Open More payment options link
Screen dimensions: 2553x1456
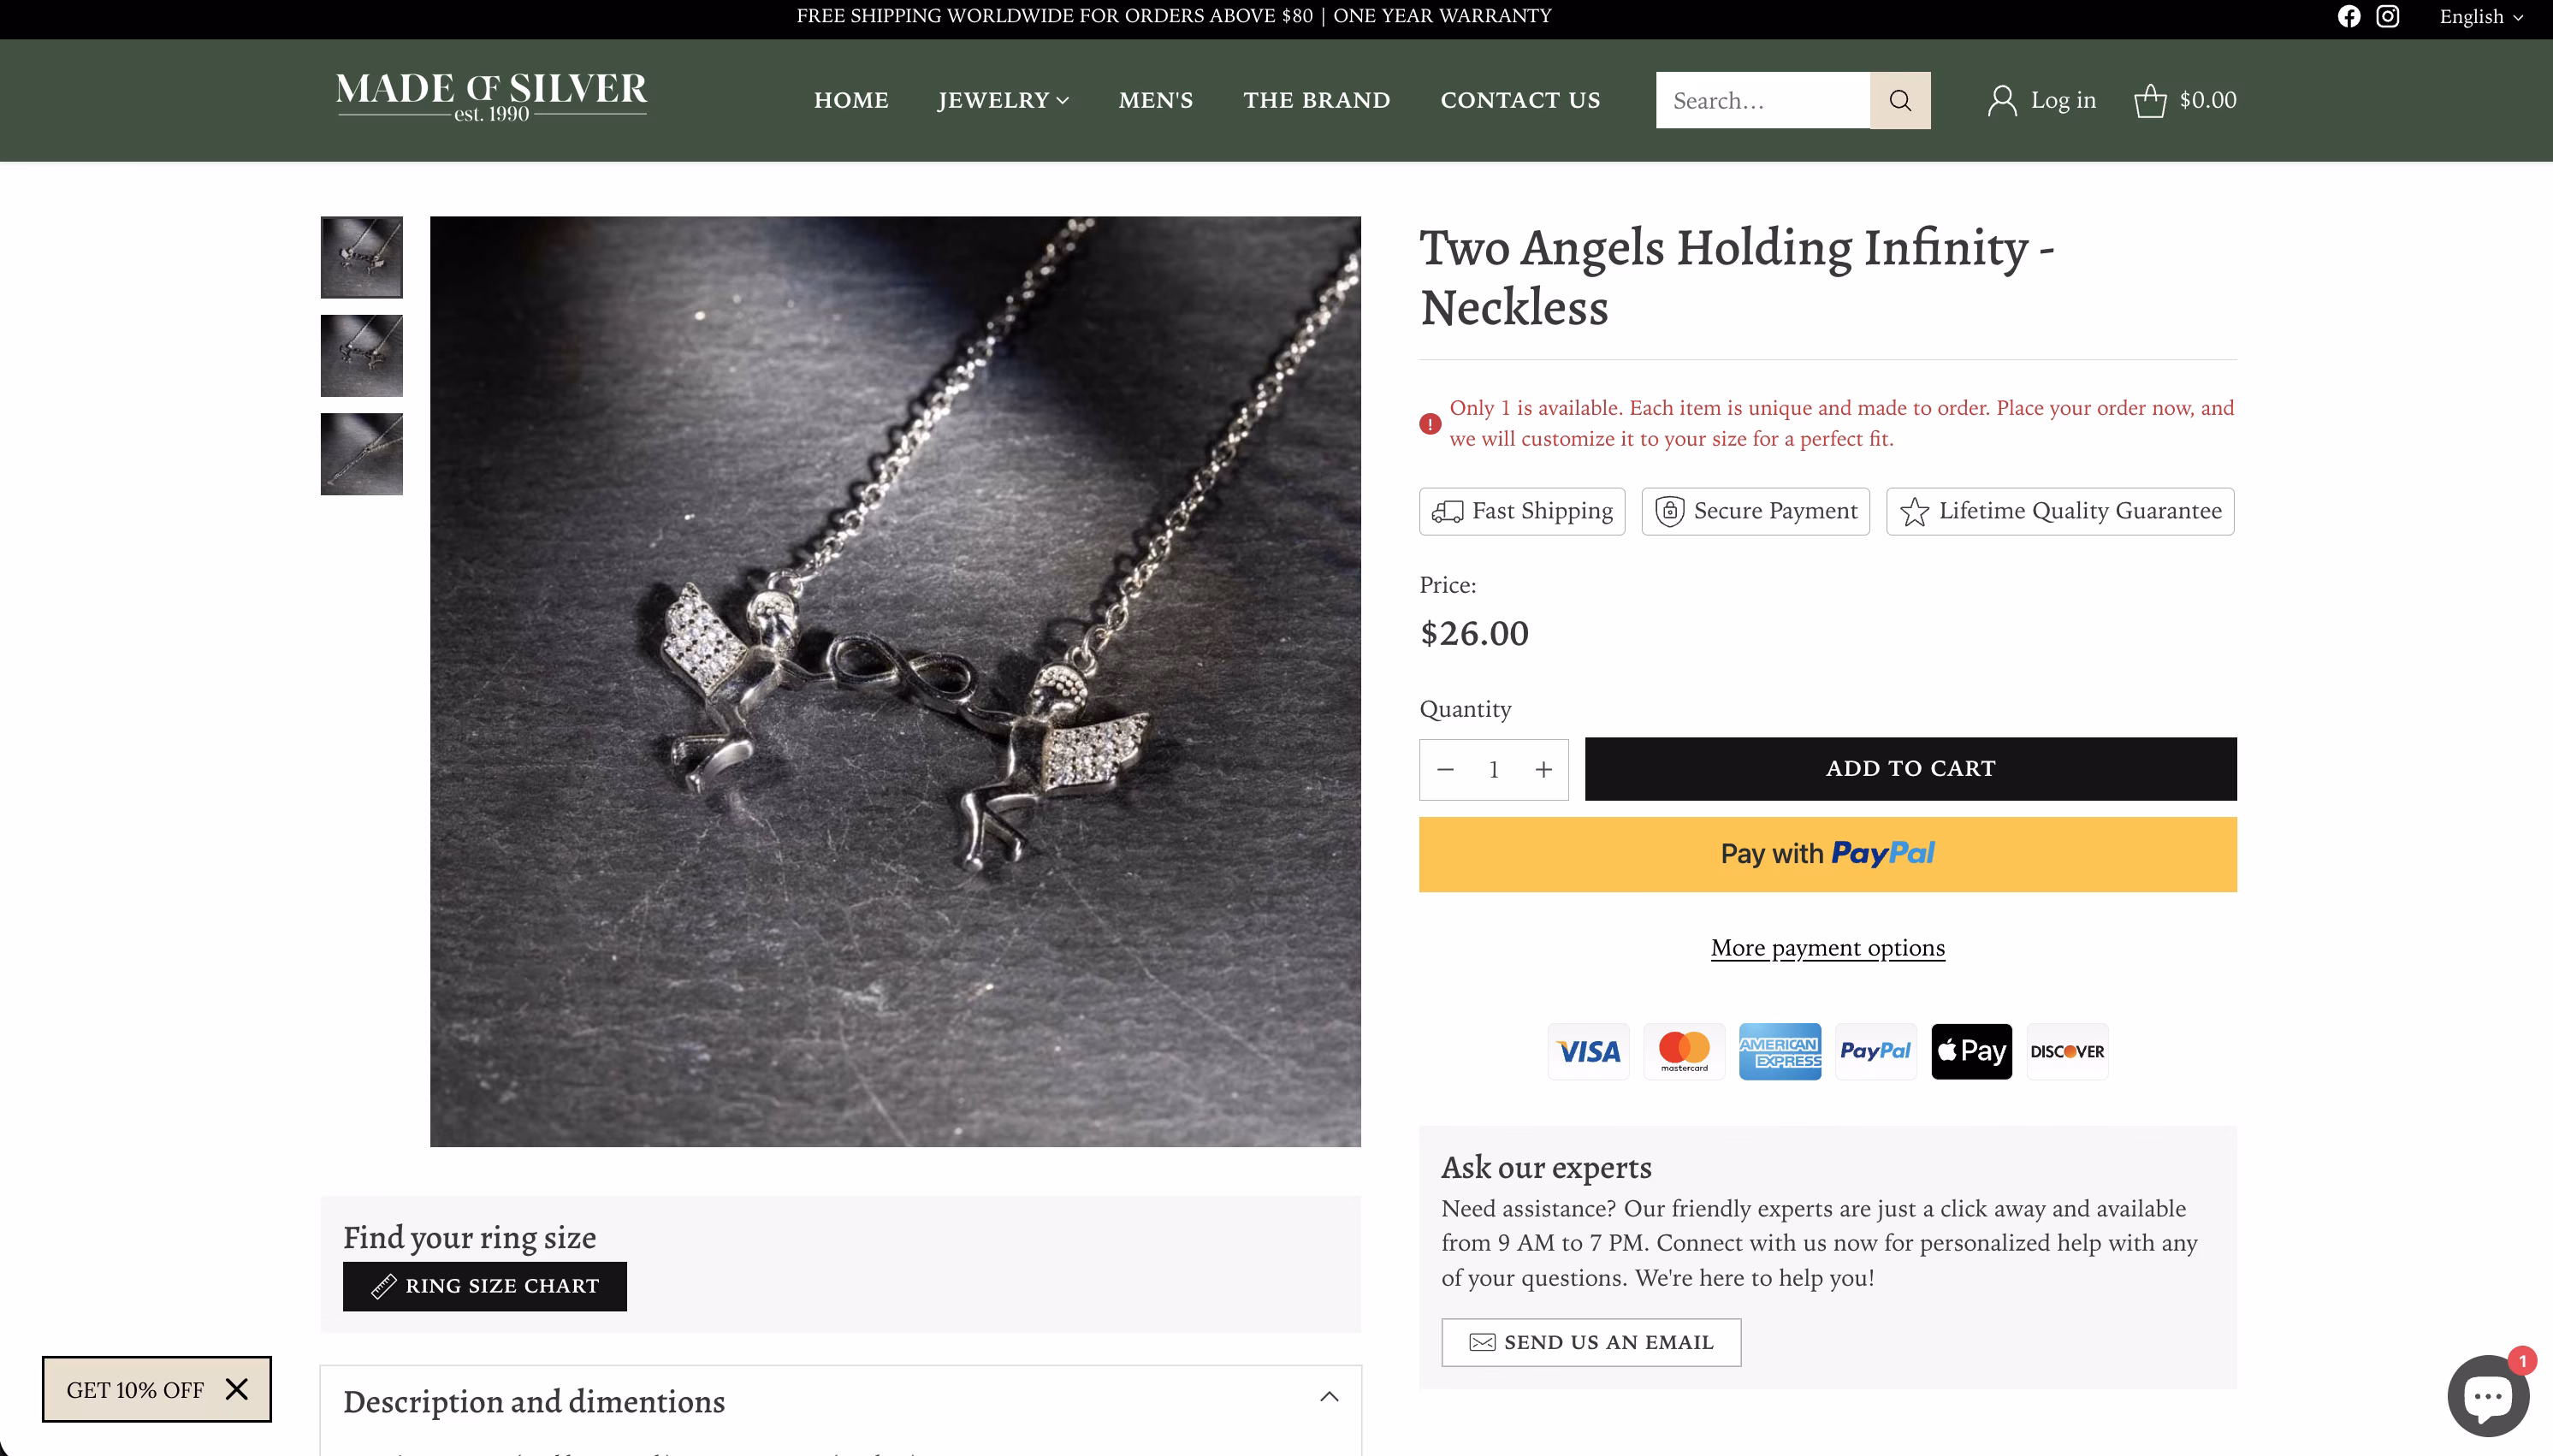1826,948
